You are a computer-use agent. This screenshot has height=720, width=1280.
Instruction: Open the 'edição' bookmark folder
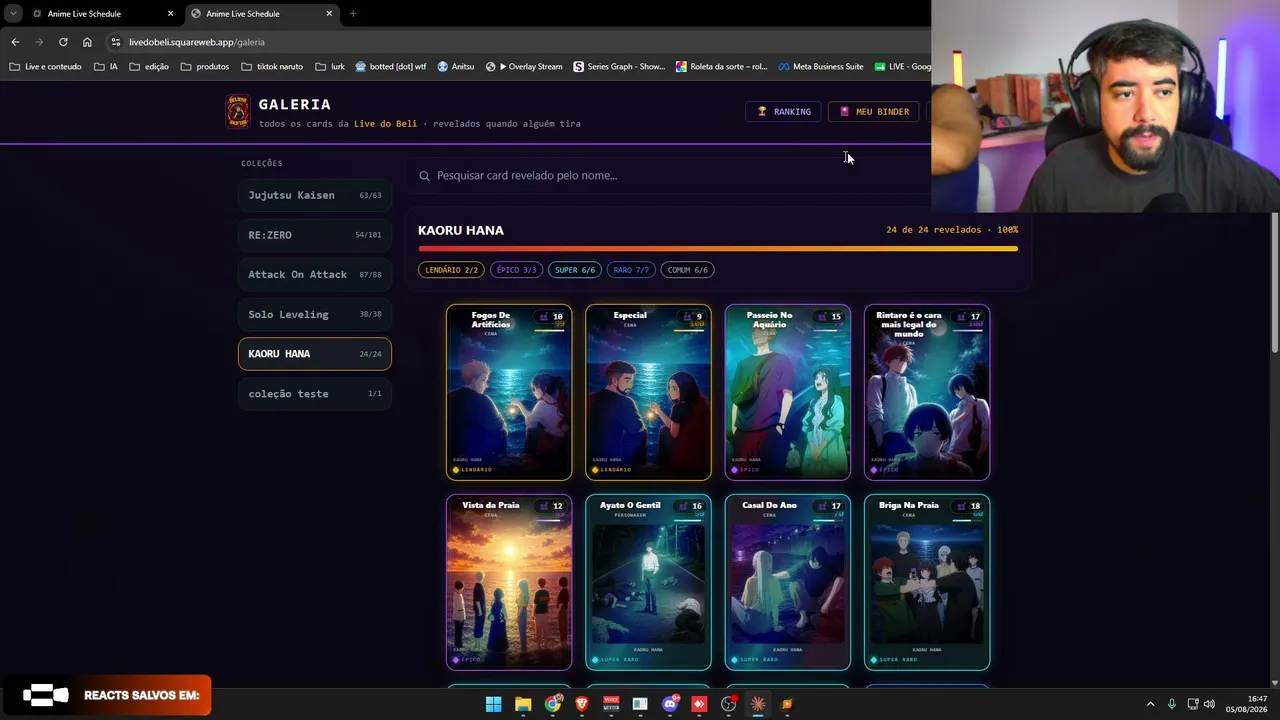coord(148,67)
